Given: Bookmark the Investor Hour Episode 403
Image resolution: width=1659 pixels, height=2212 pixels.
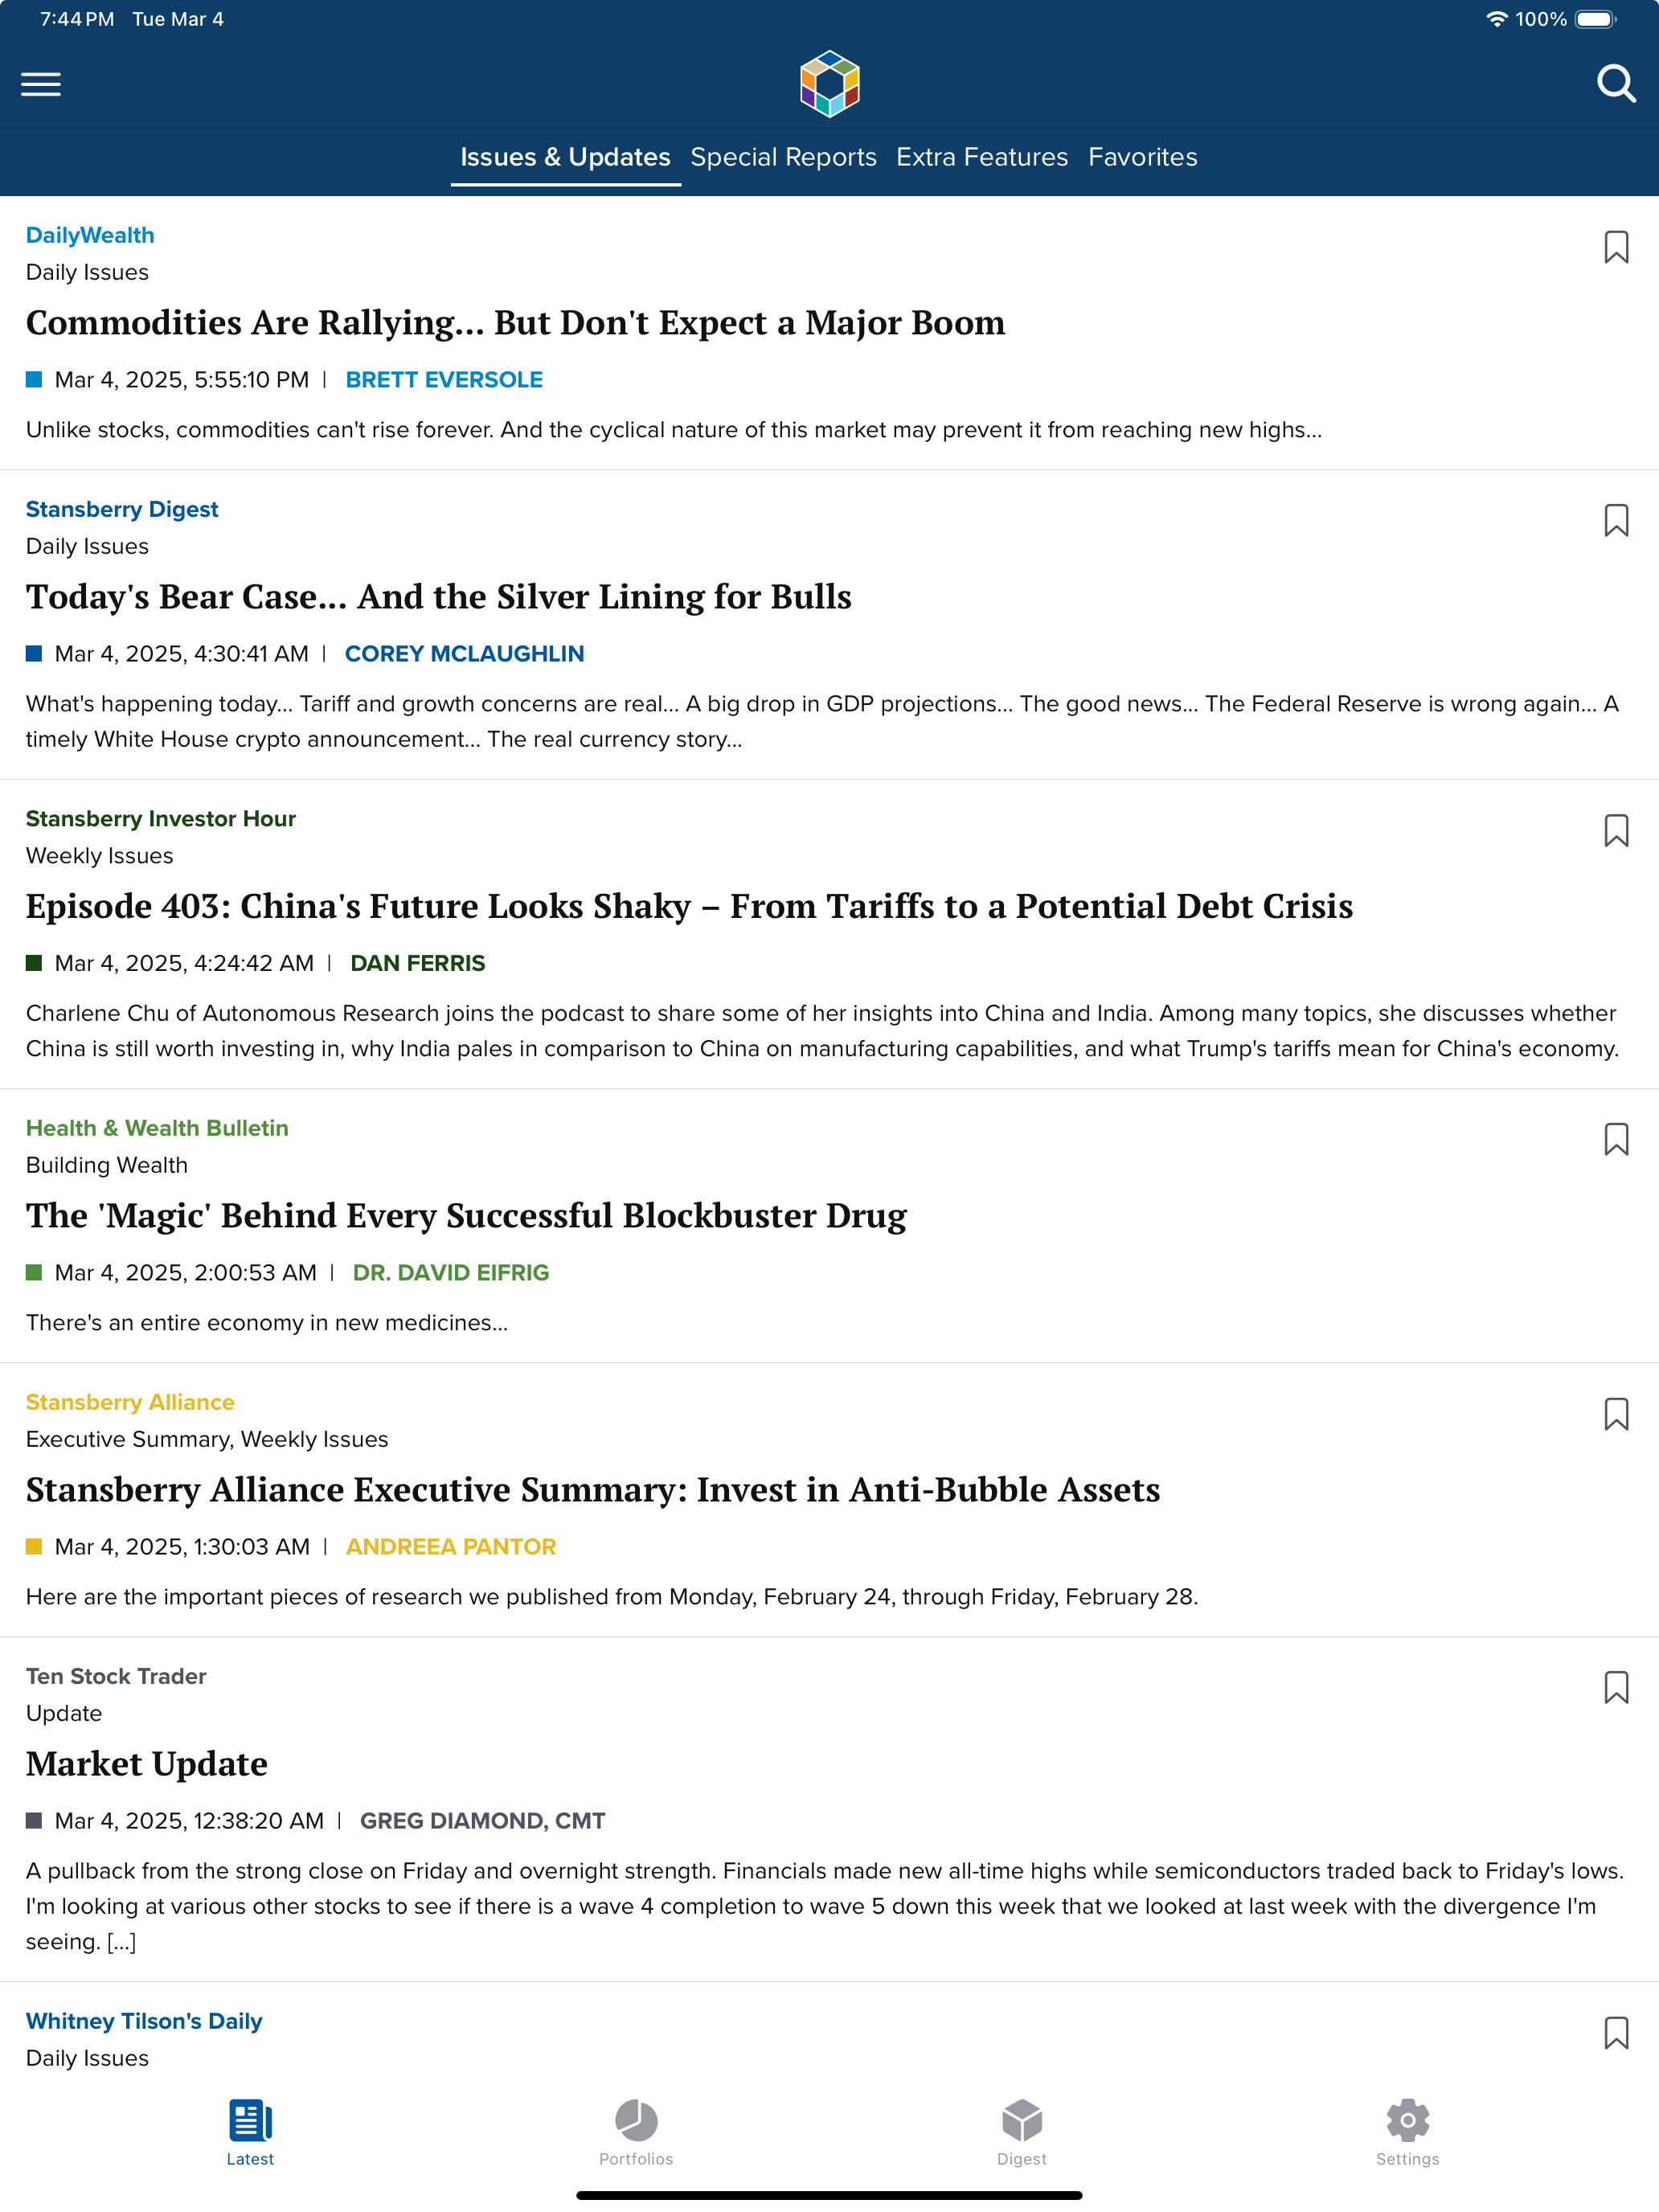Looking at the screenshot, I should pyautogui.click(x=1616, y=830).
